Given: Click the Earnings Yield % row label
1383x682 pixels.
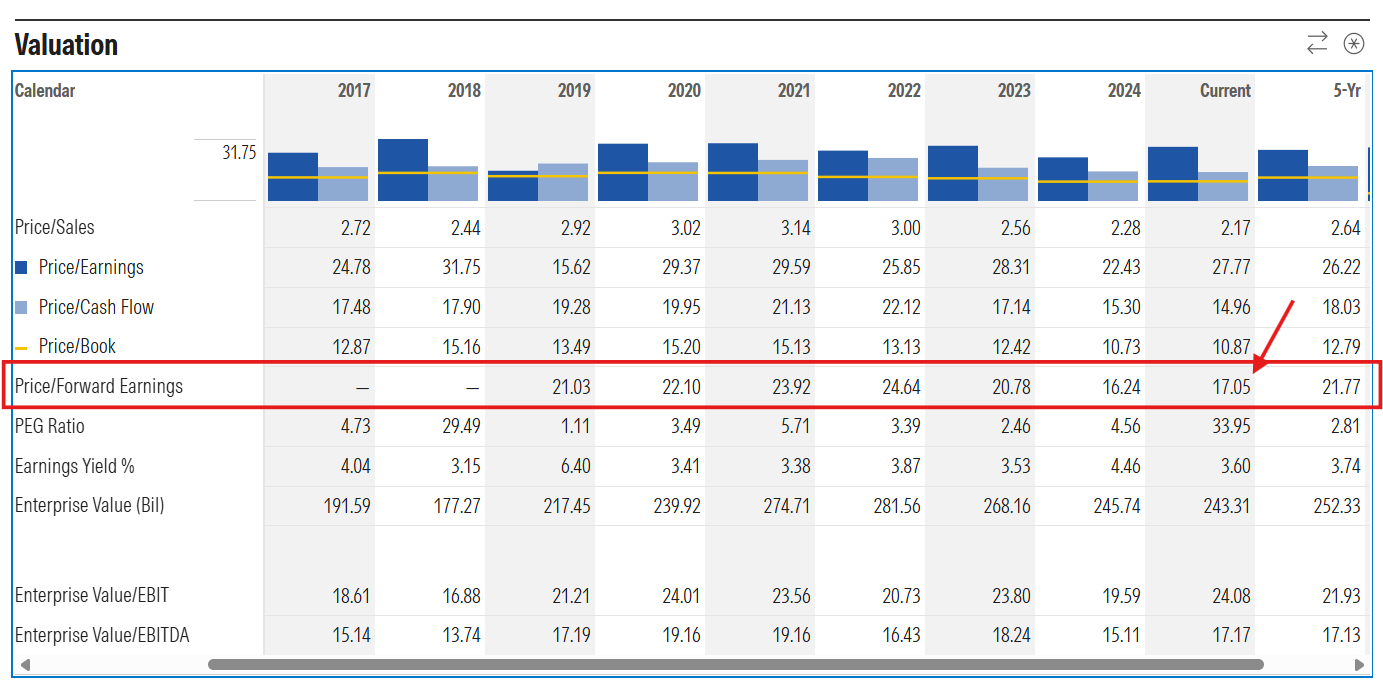Looking at the screenshot, I should pyautogui.click(x=74, y=466).
